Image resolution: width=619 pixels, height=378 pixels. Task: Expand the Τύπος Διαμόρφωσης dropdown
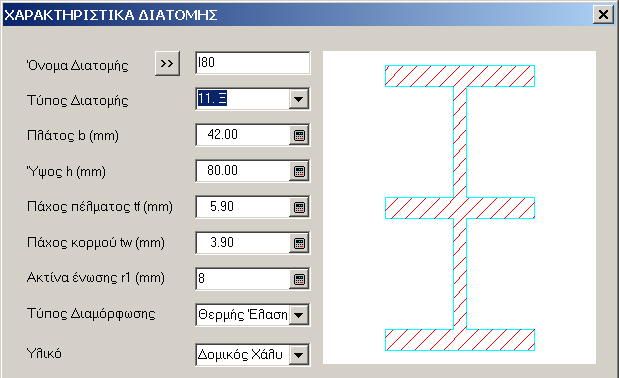point(299,315)
